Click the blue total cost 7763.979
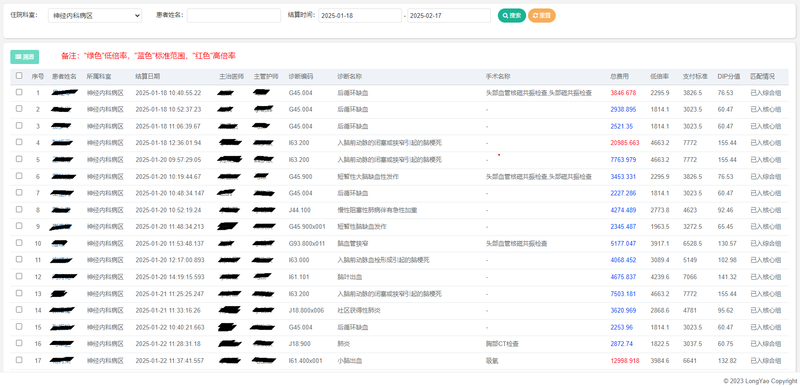This screenshot has width=800, height=386. (623, 160)
